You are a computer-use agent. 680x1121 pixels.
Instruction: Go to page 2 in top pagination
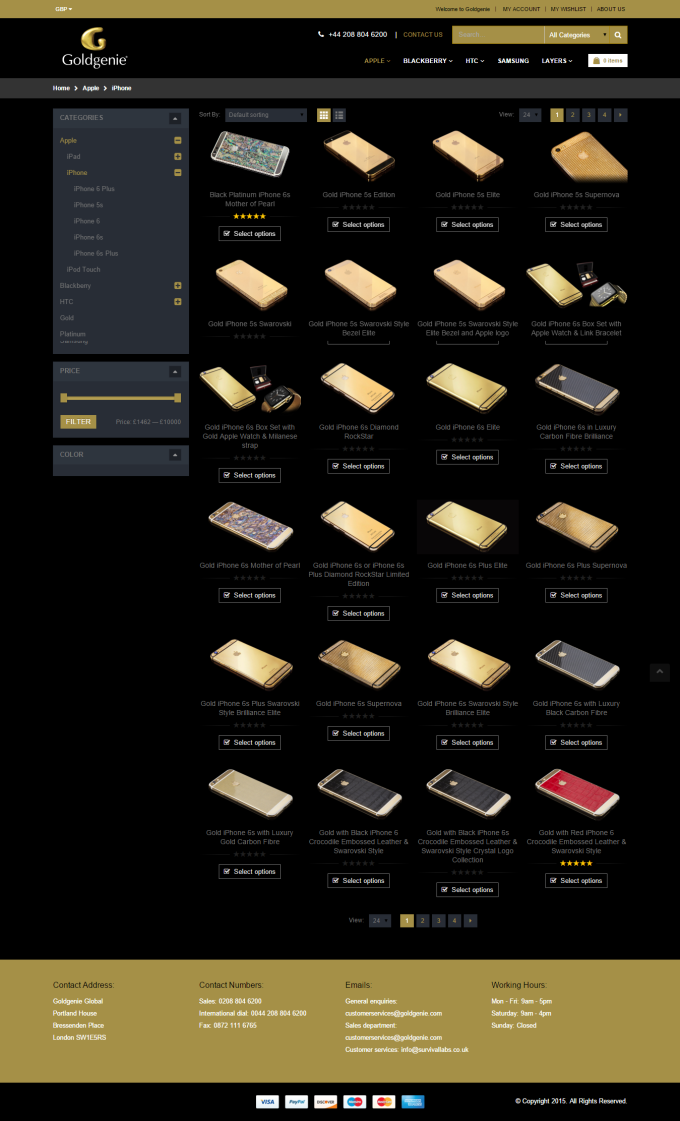(x=573, y=115)
